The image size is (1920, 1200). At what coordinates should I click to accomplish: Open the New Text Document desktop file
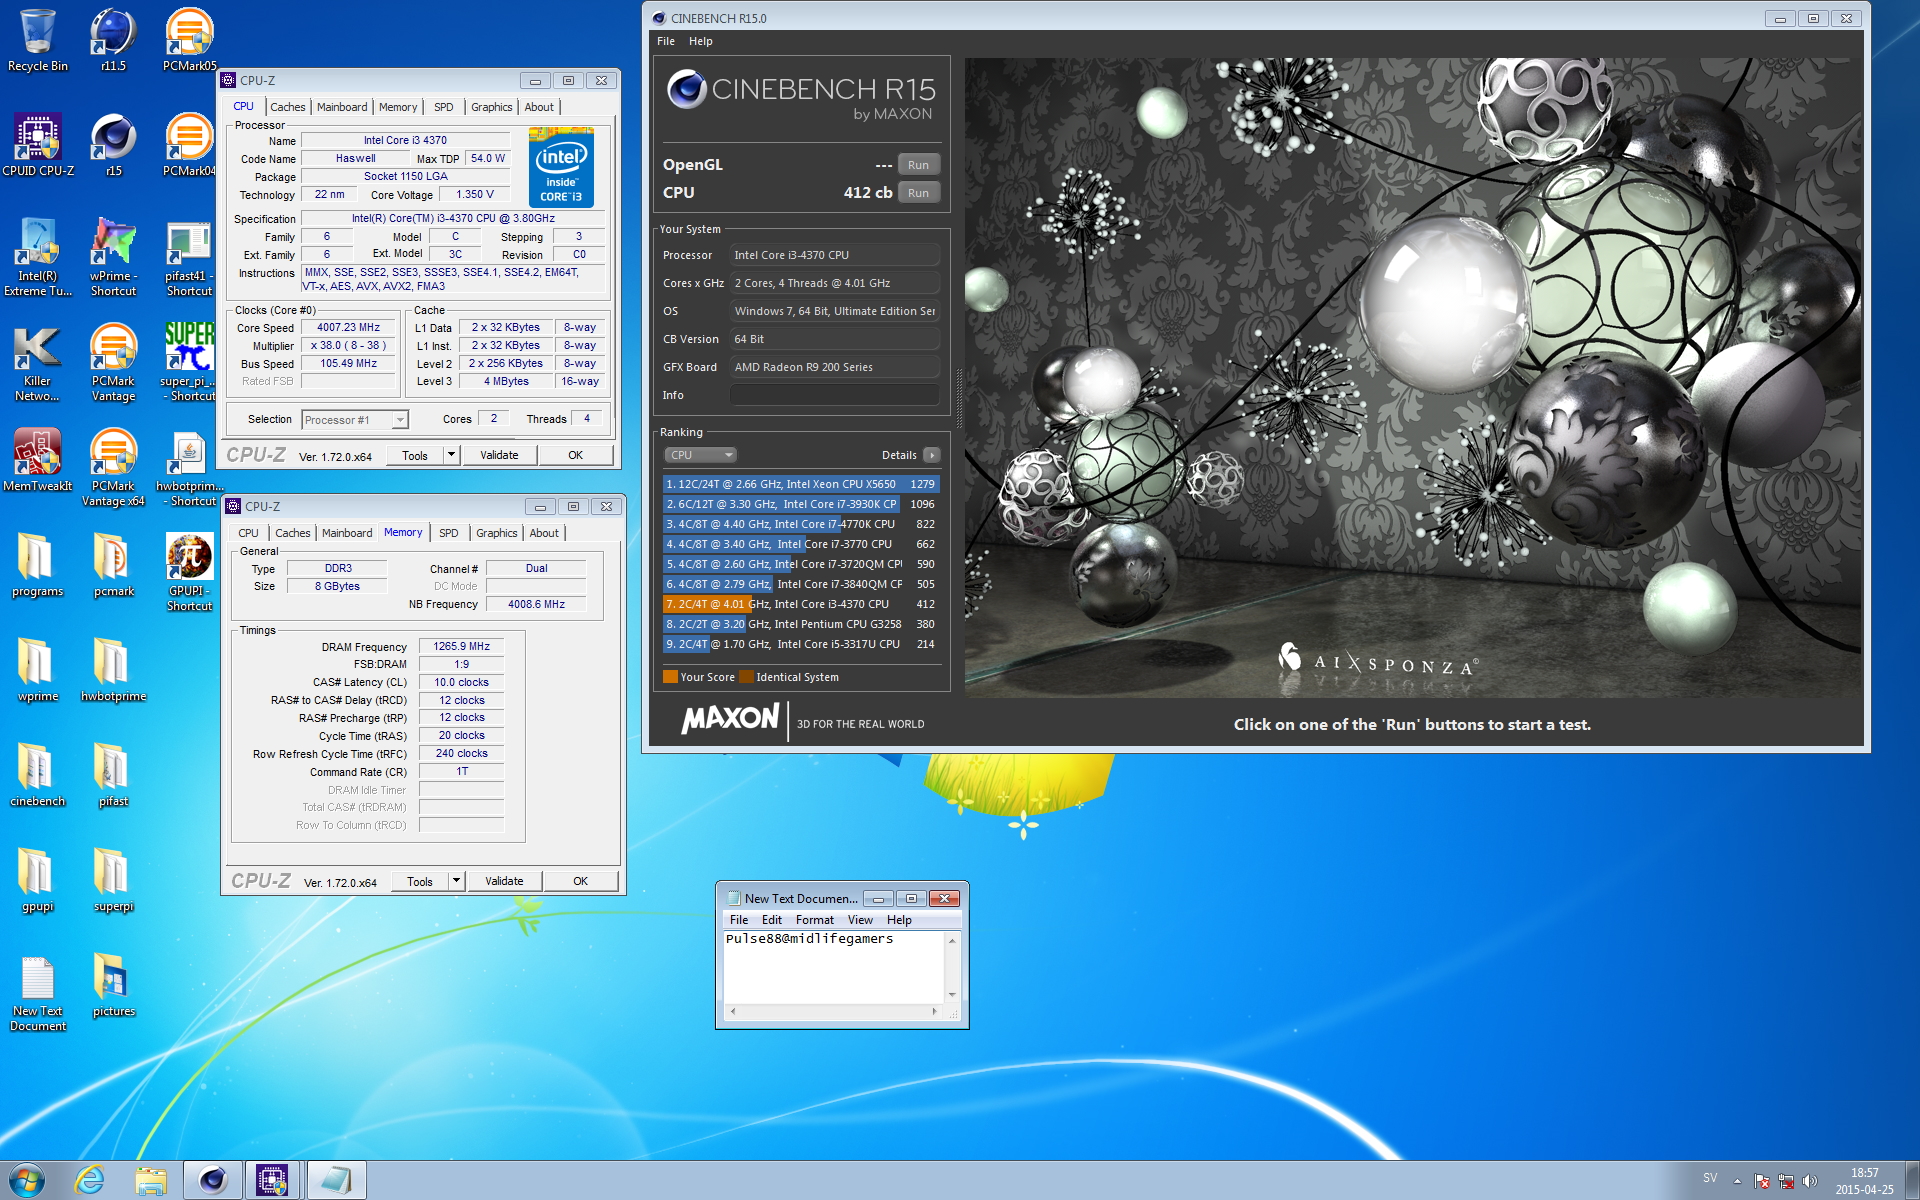(38, 993)
